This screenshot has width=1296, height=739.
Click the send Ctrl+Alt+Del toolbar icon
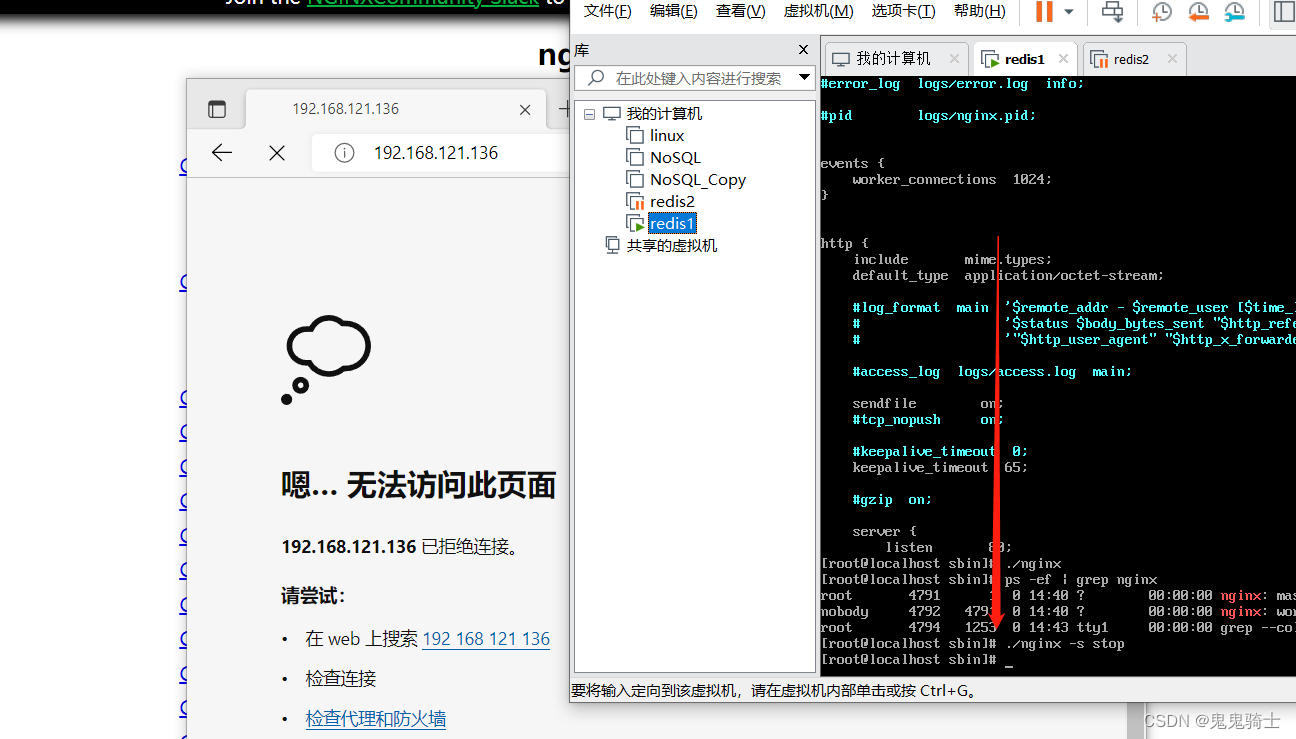coord(1112,12)
